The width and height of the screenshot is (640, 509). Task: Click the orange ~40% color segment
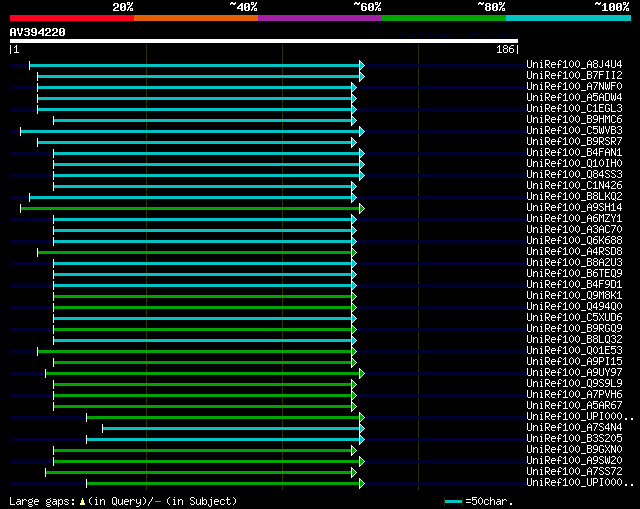point(196,18)
